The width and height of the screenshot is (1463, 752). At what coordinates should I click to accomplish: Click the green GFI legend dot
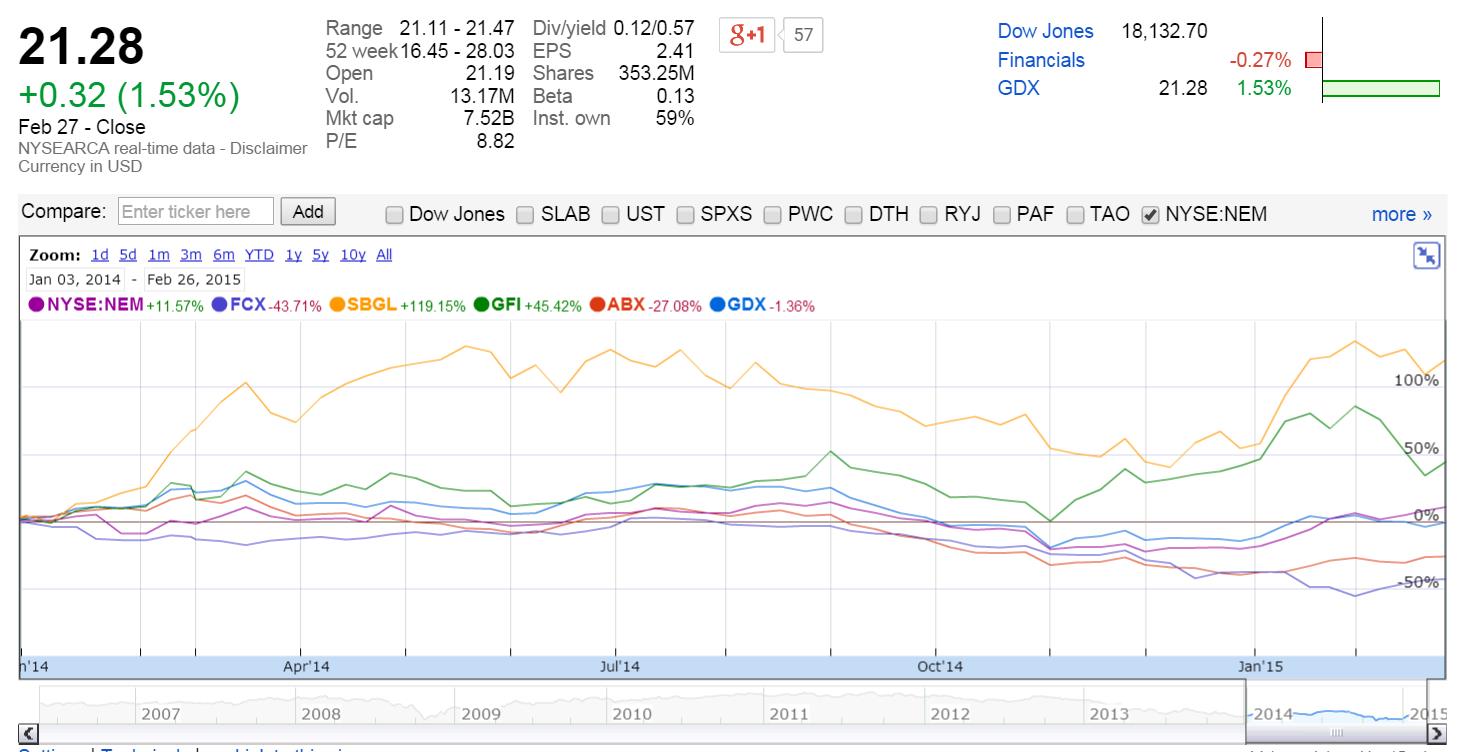point(480,305)
